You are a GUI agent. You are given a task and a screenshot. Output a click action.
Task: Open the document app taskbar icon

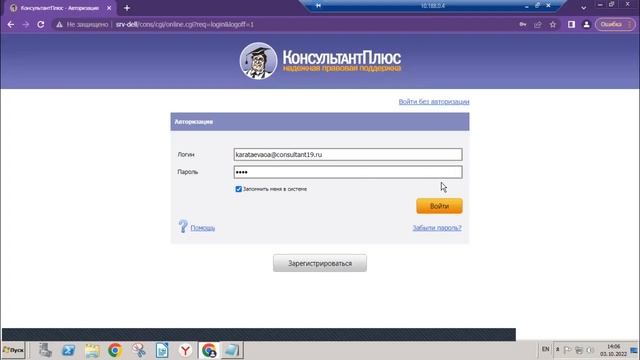(x=162, y=350)
